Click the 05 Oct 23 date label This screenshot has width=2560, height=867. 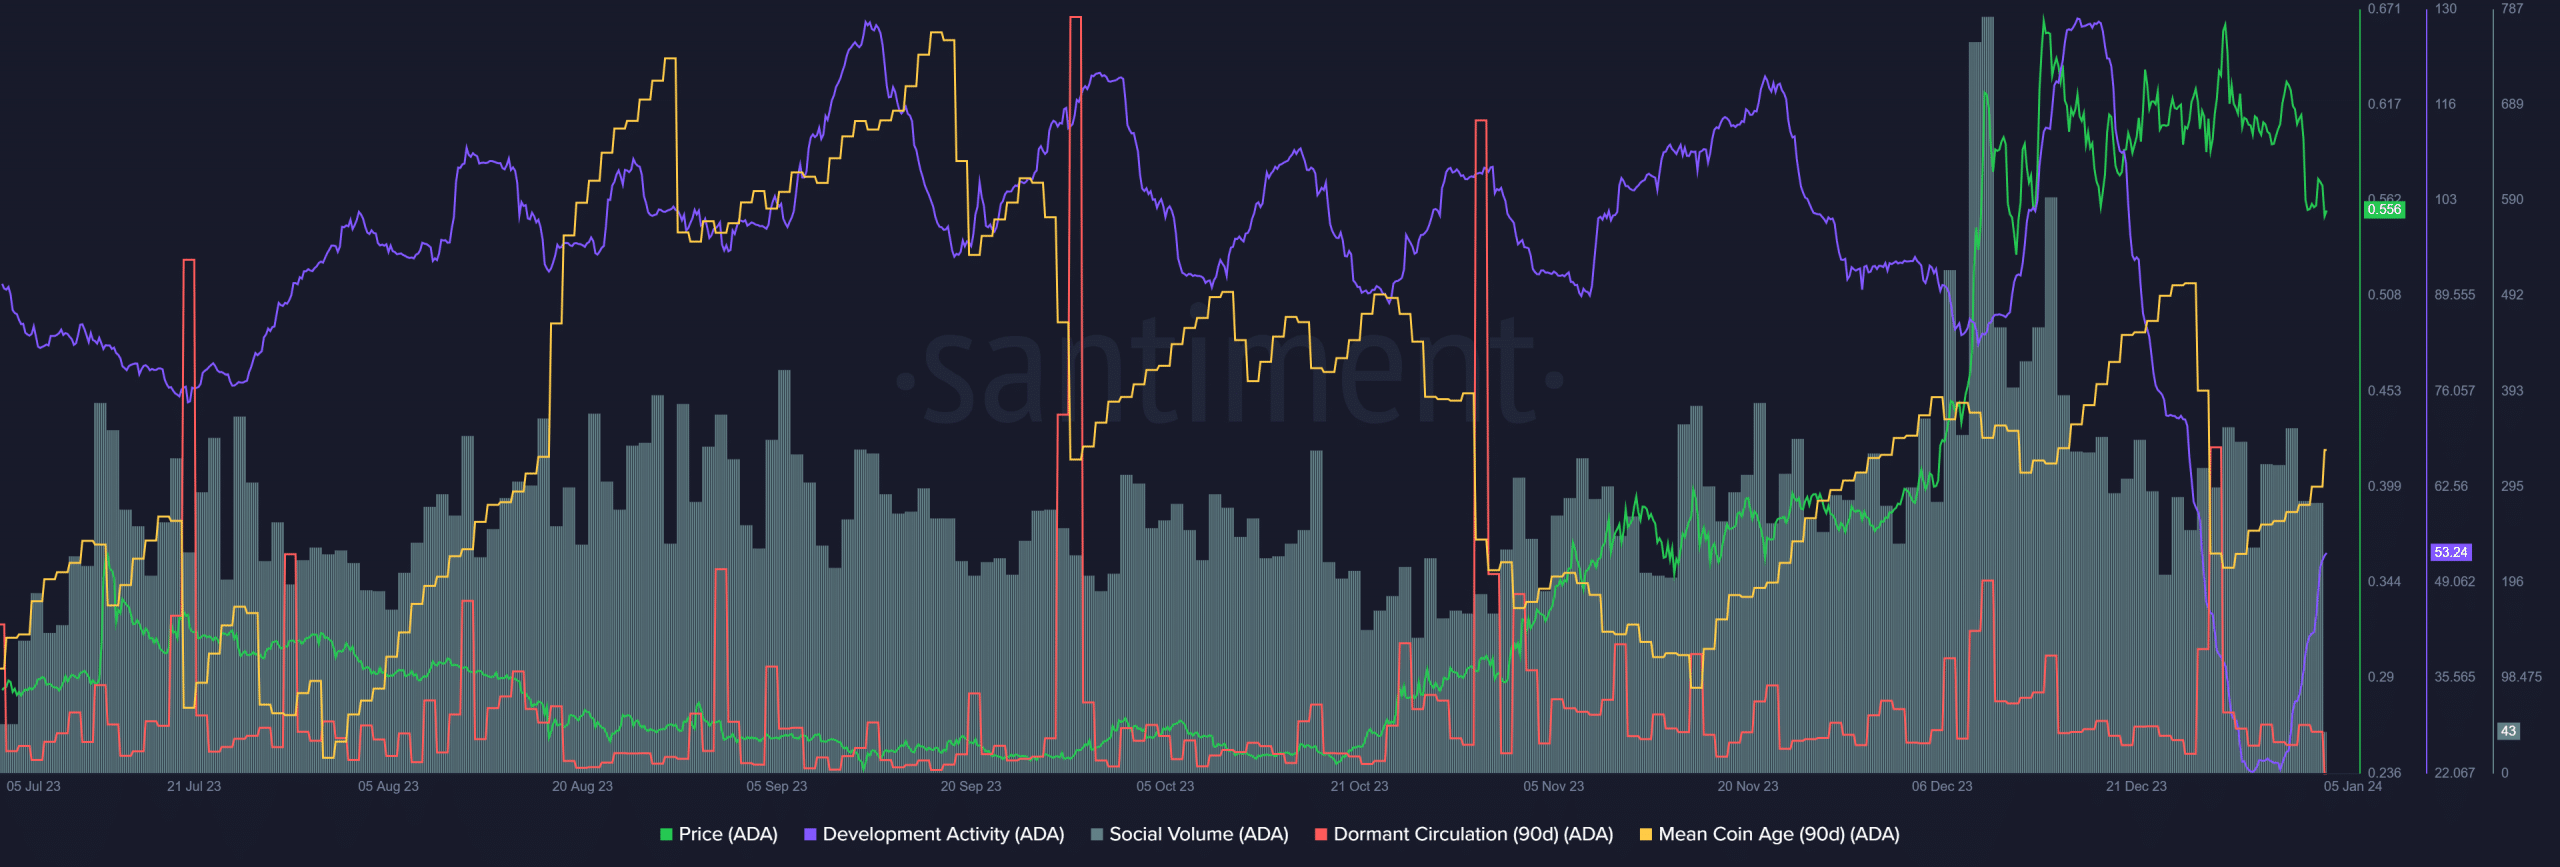tap(1165, 786)
